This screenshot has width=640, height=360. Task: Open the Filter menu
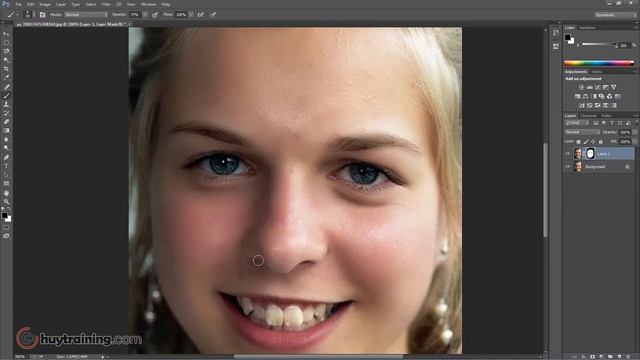[106, 4]
